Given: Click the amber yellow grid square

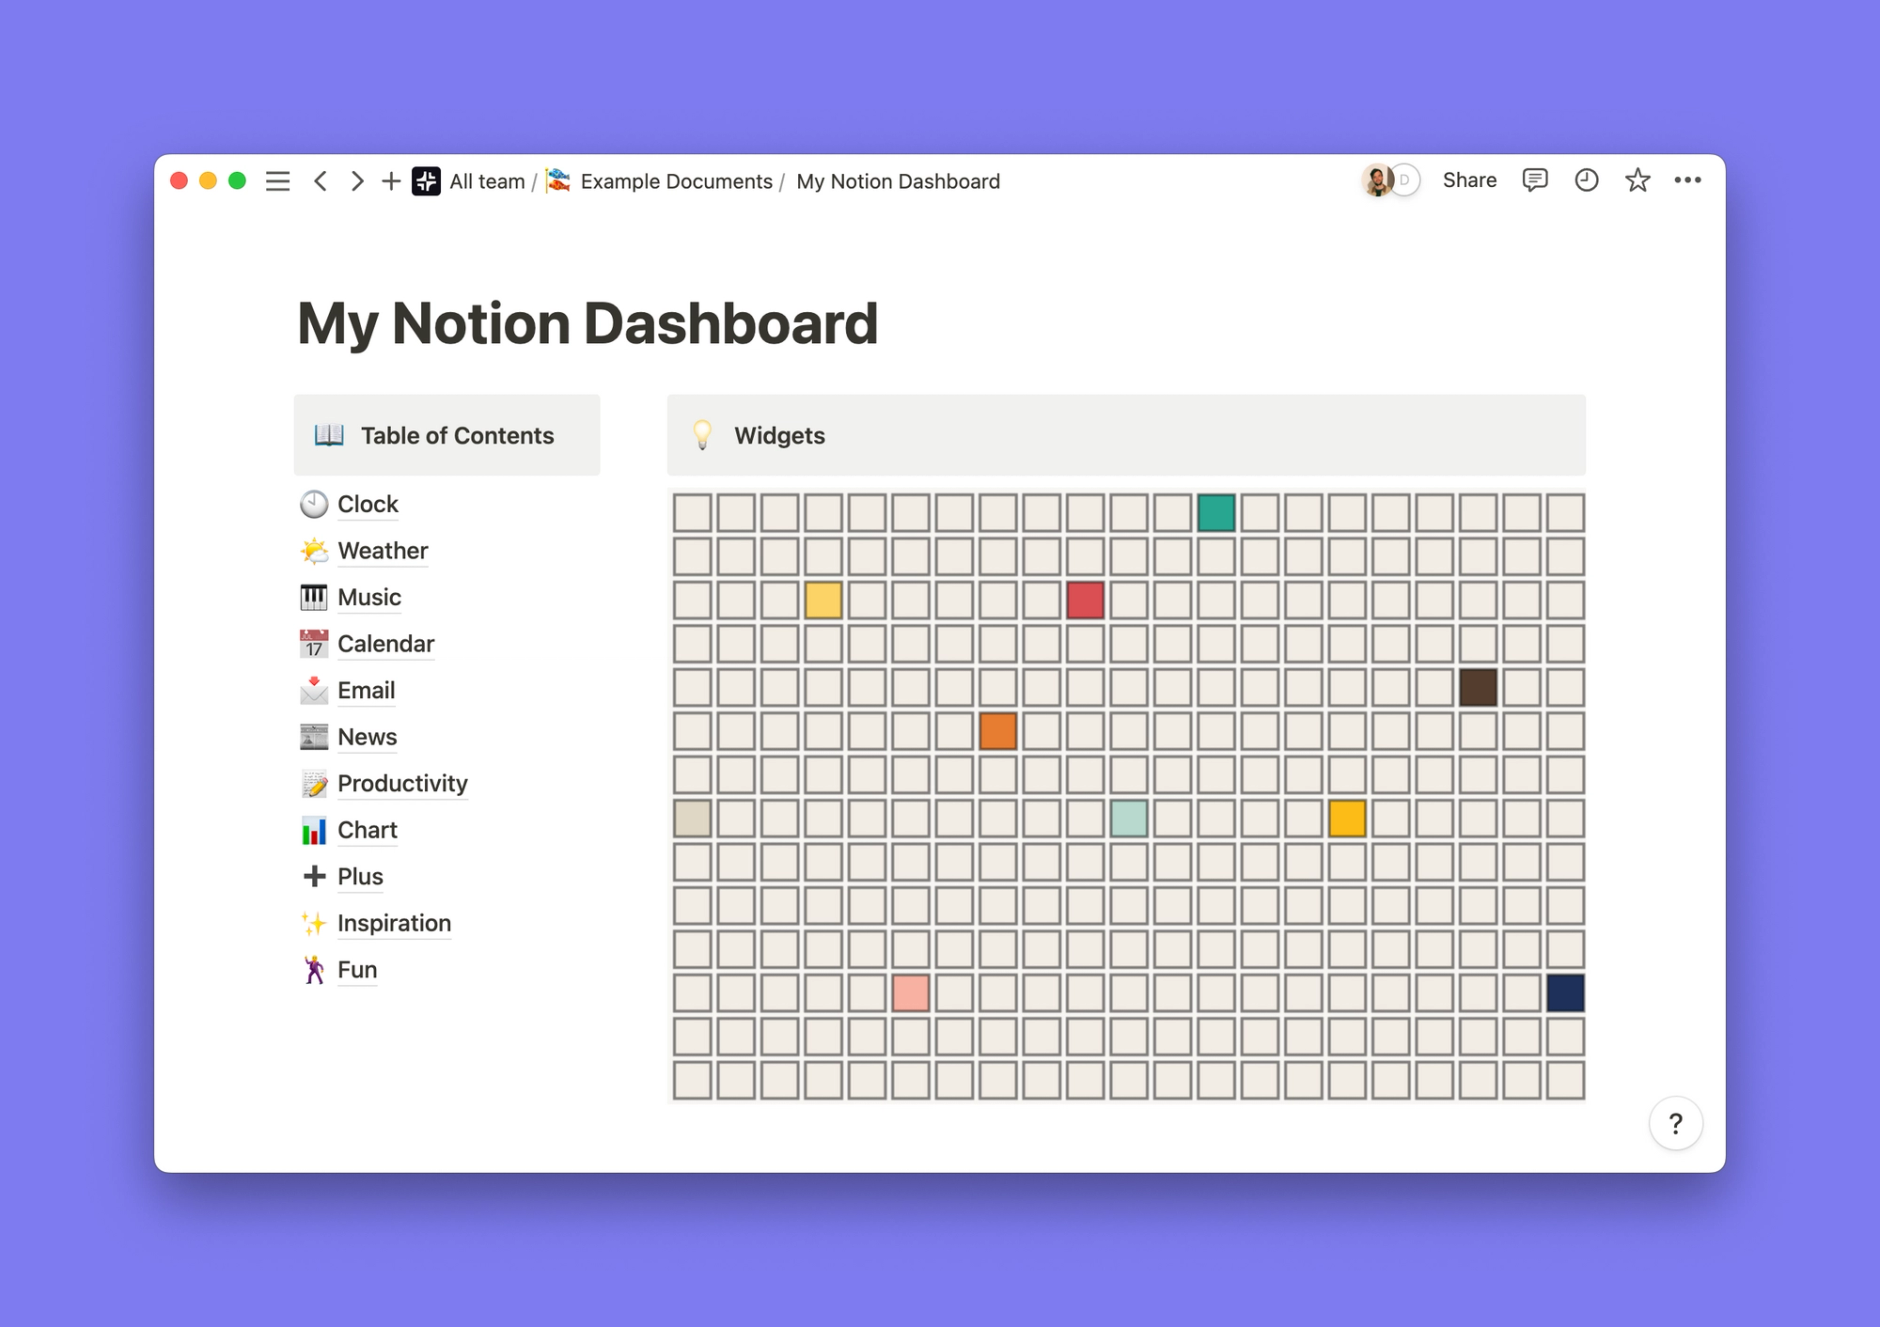Looking at the screenshot, I should point(1347,818).
